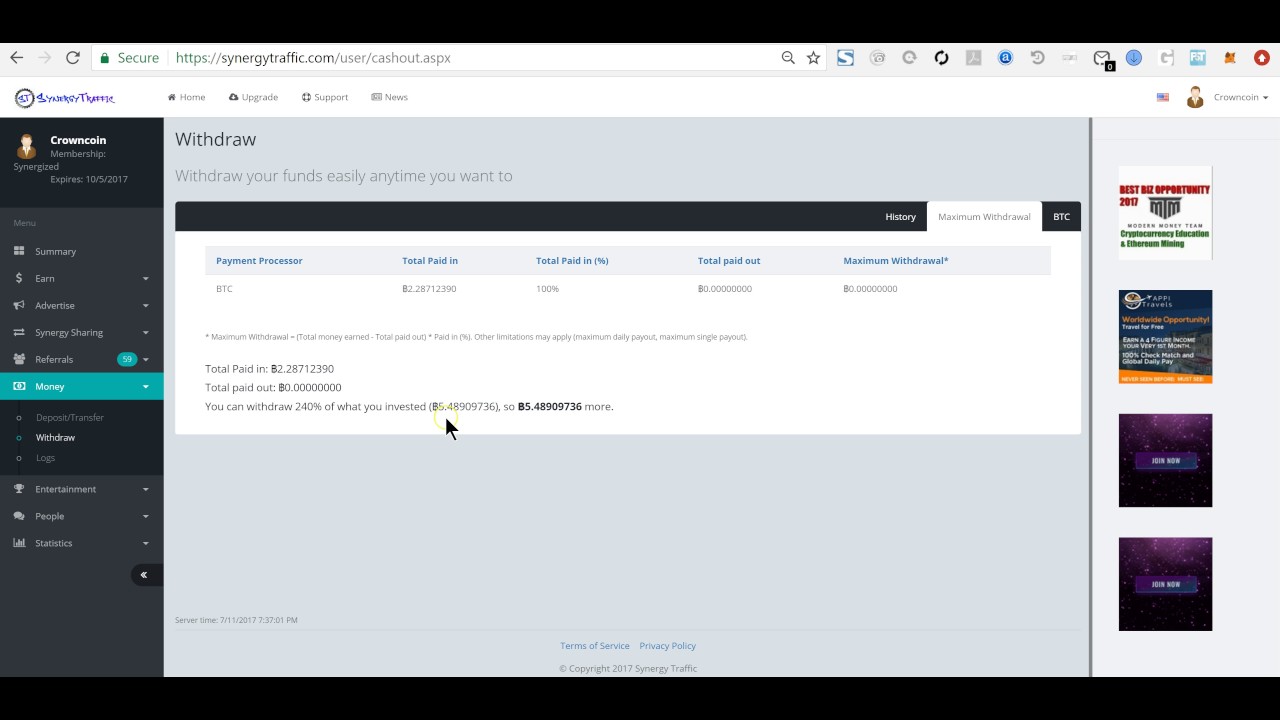Bookmark this page with the star icon

(814, 58)
